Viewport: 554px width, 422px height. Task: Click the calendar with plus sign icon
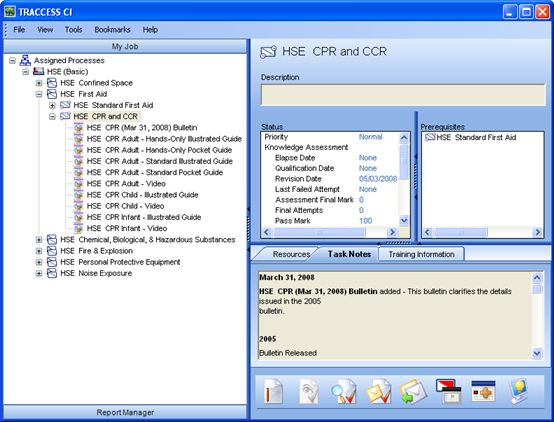point(483,391)
